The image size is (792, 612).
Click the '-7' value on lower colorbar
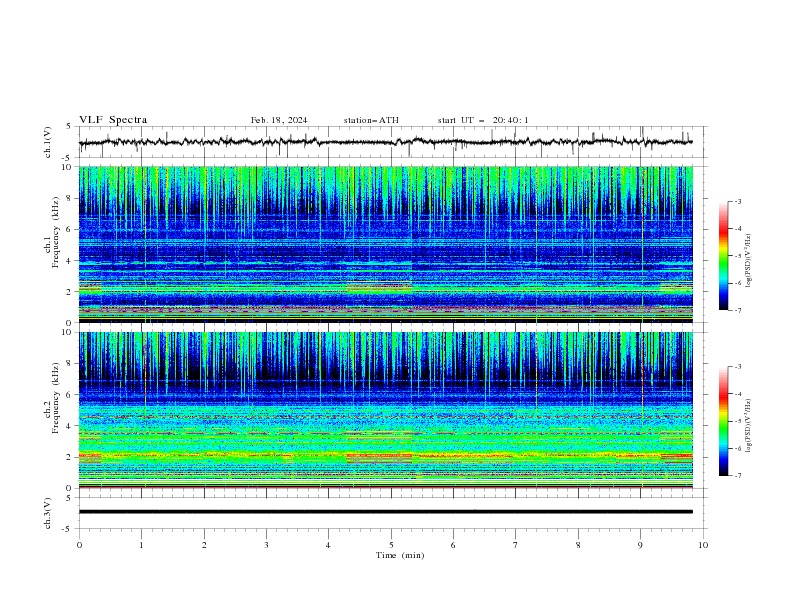click(x=737, y=476)
